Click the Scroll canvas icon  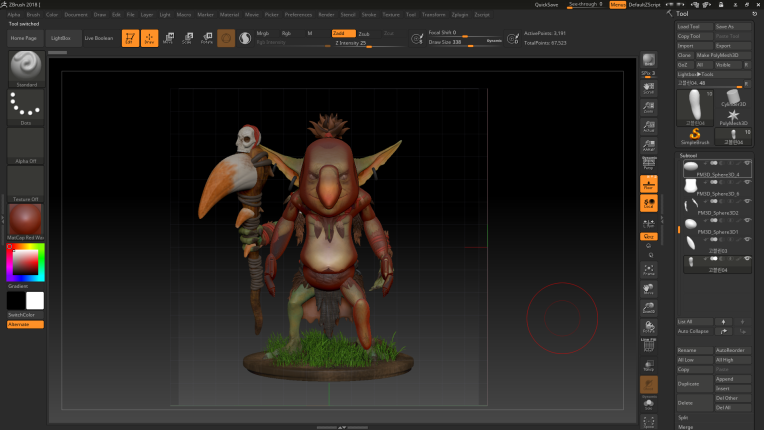[x=649, y=88]
